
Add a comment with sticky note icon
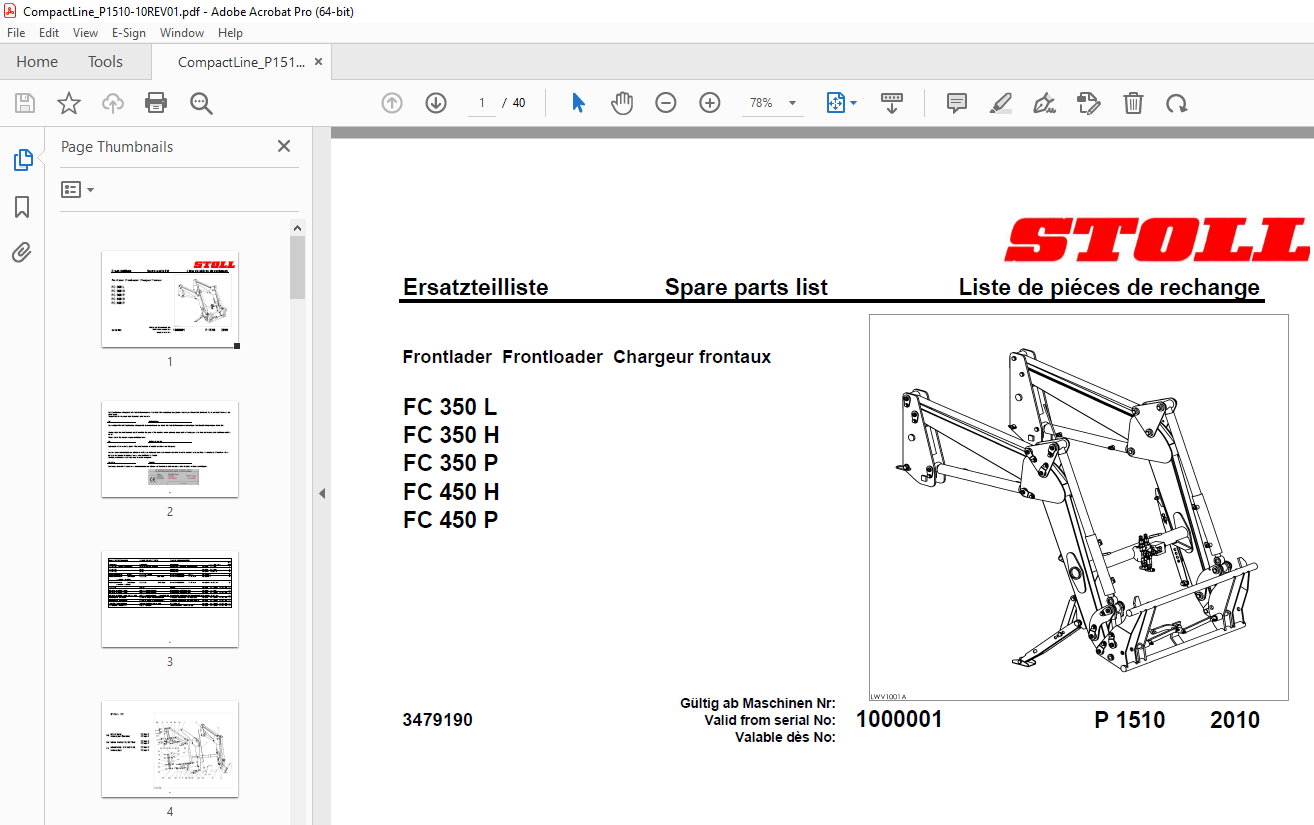[x=957, y=103]
